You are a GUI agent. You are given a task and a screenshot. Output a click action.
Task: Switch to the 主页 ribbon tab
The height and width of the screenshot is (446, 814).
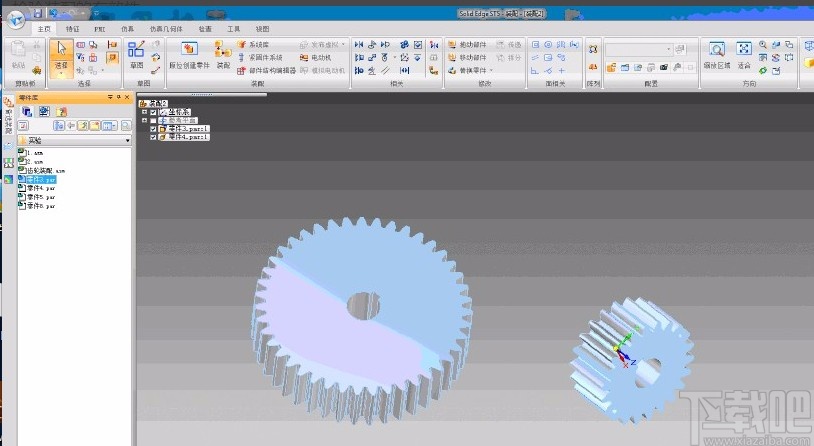coord(44,29)
